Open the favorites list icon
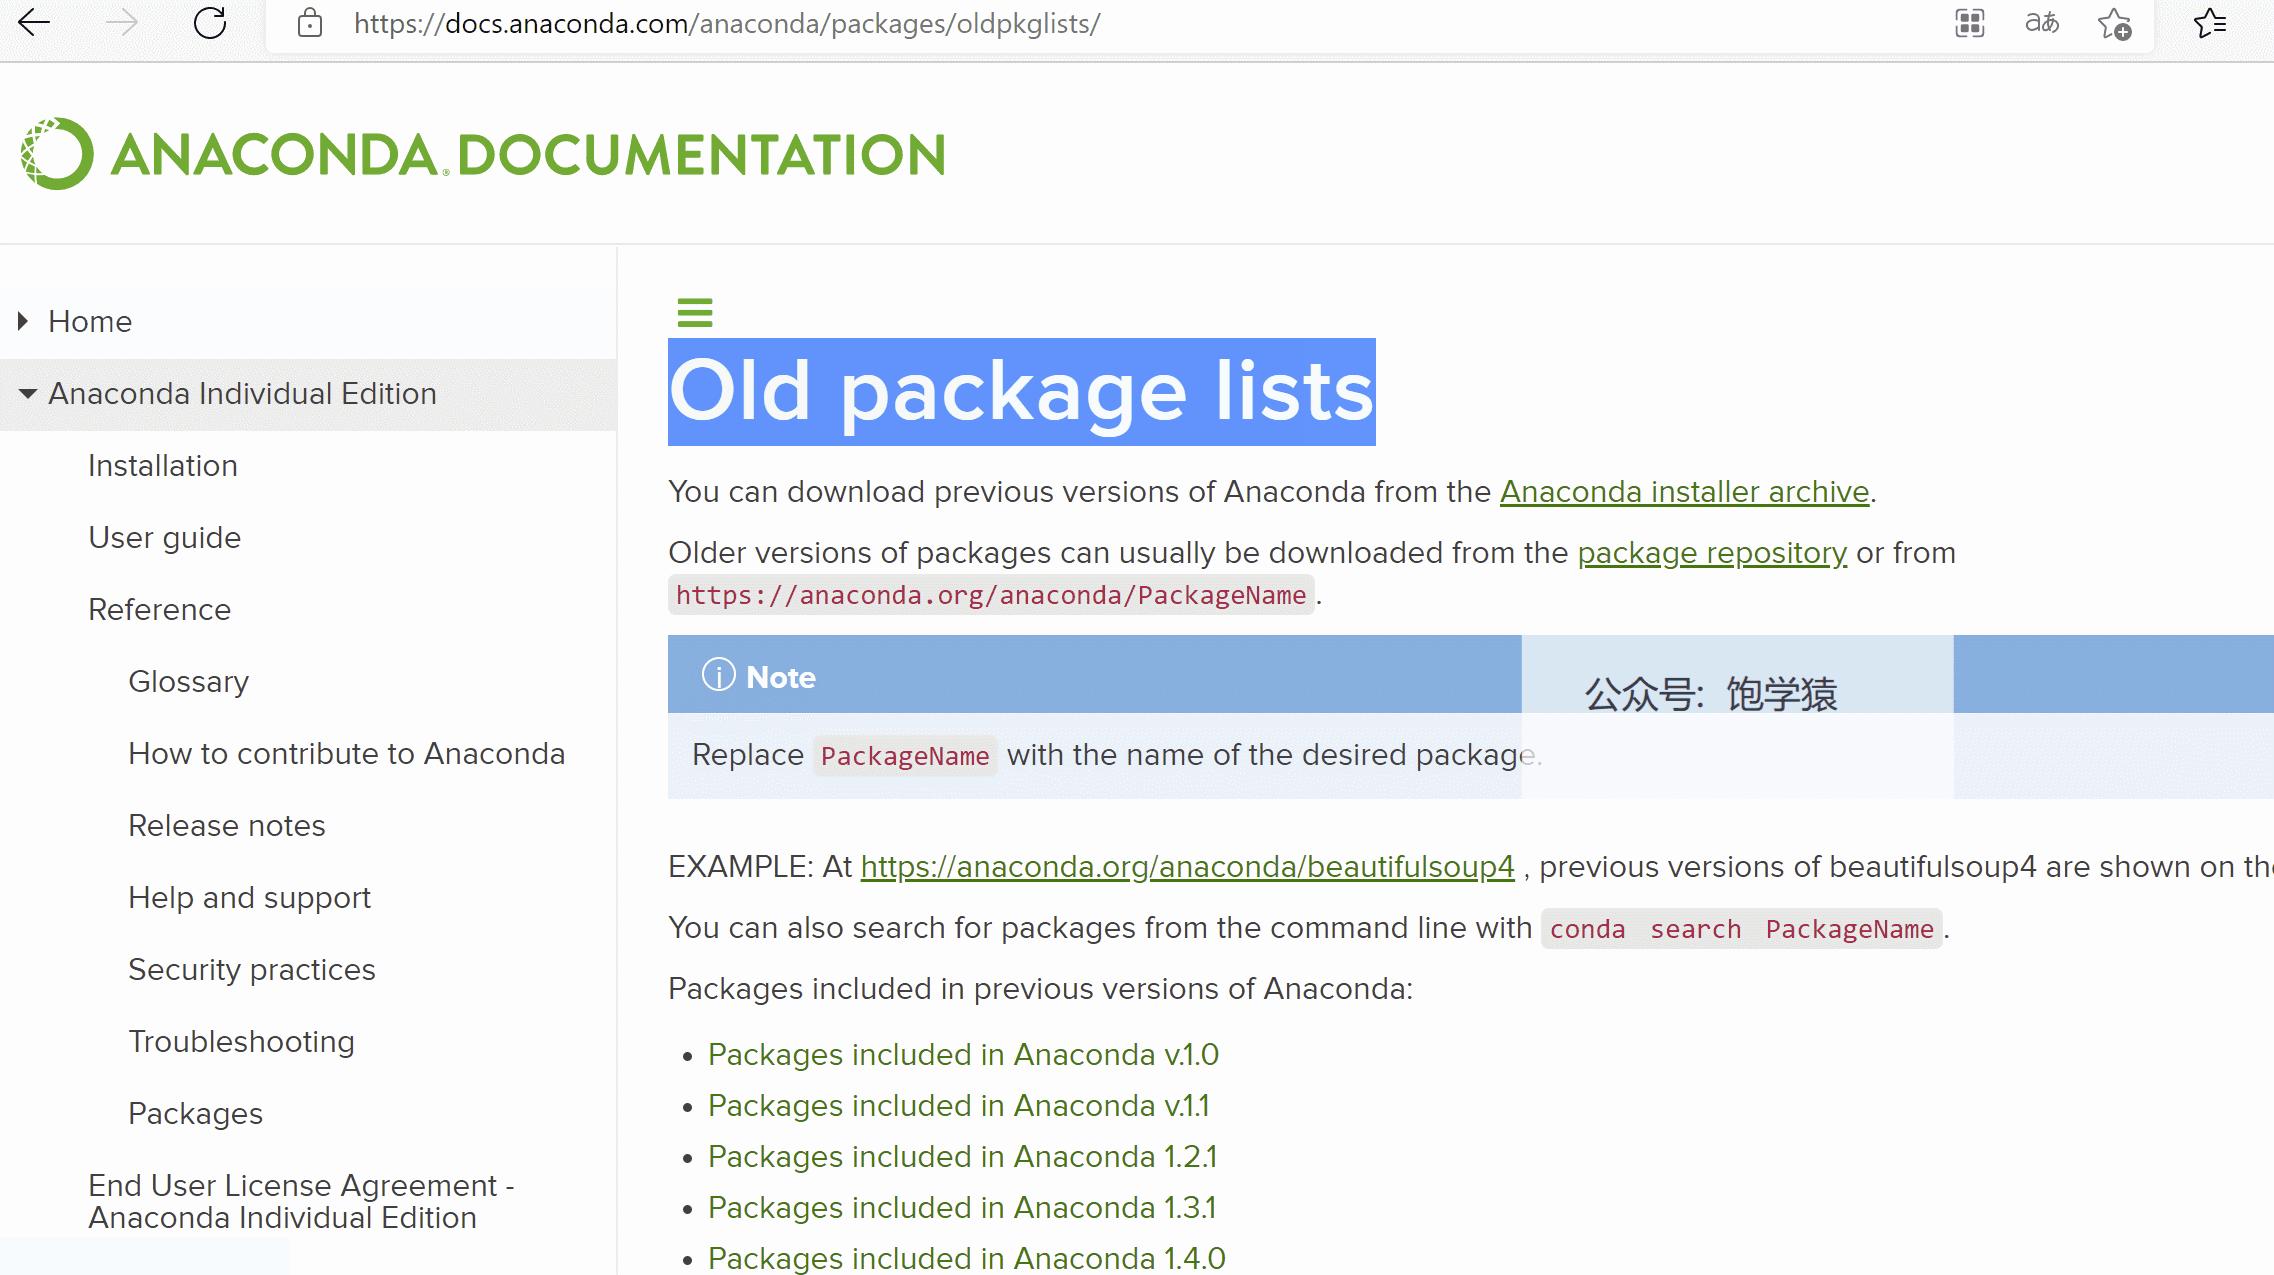Image resolution: width=2274 pixels, height=1275 pixels. pos(2209,23)
